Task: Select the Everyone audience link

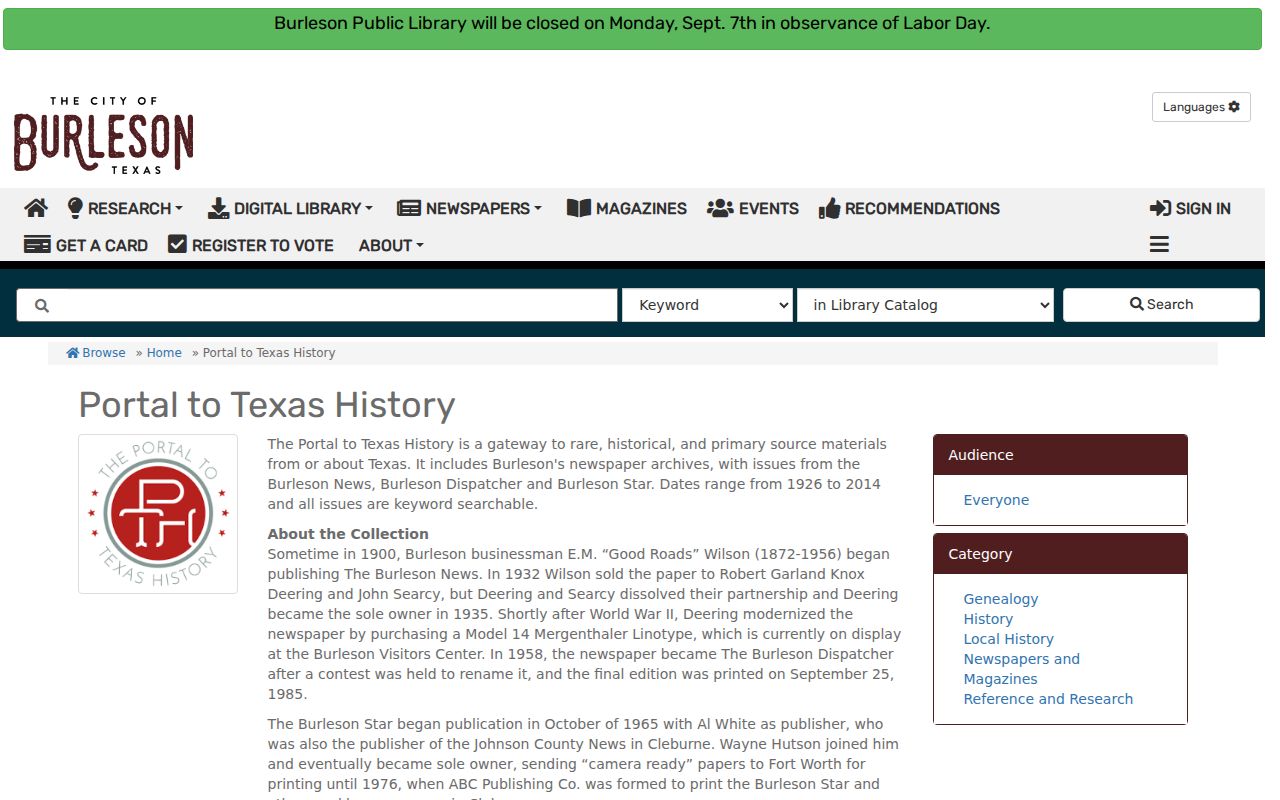Action: pyautogui.click(x=996, y=500)
